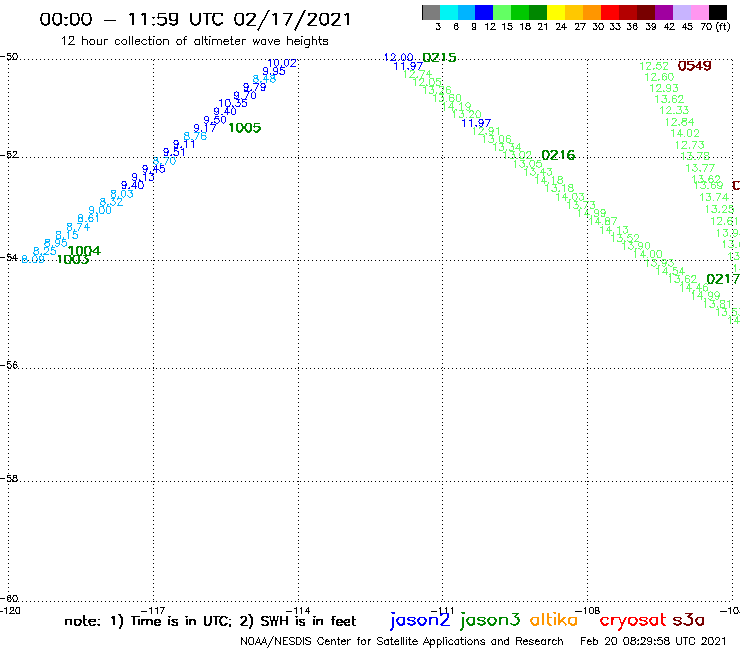Select the s3a satellite label
The image size is (740, 650).
[x=688, y=620]
